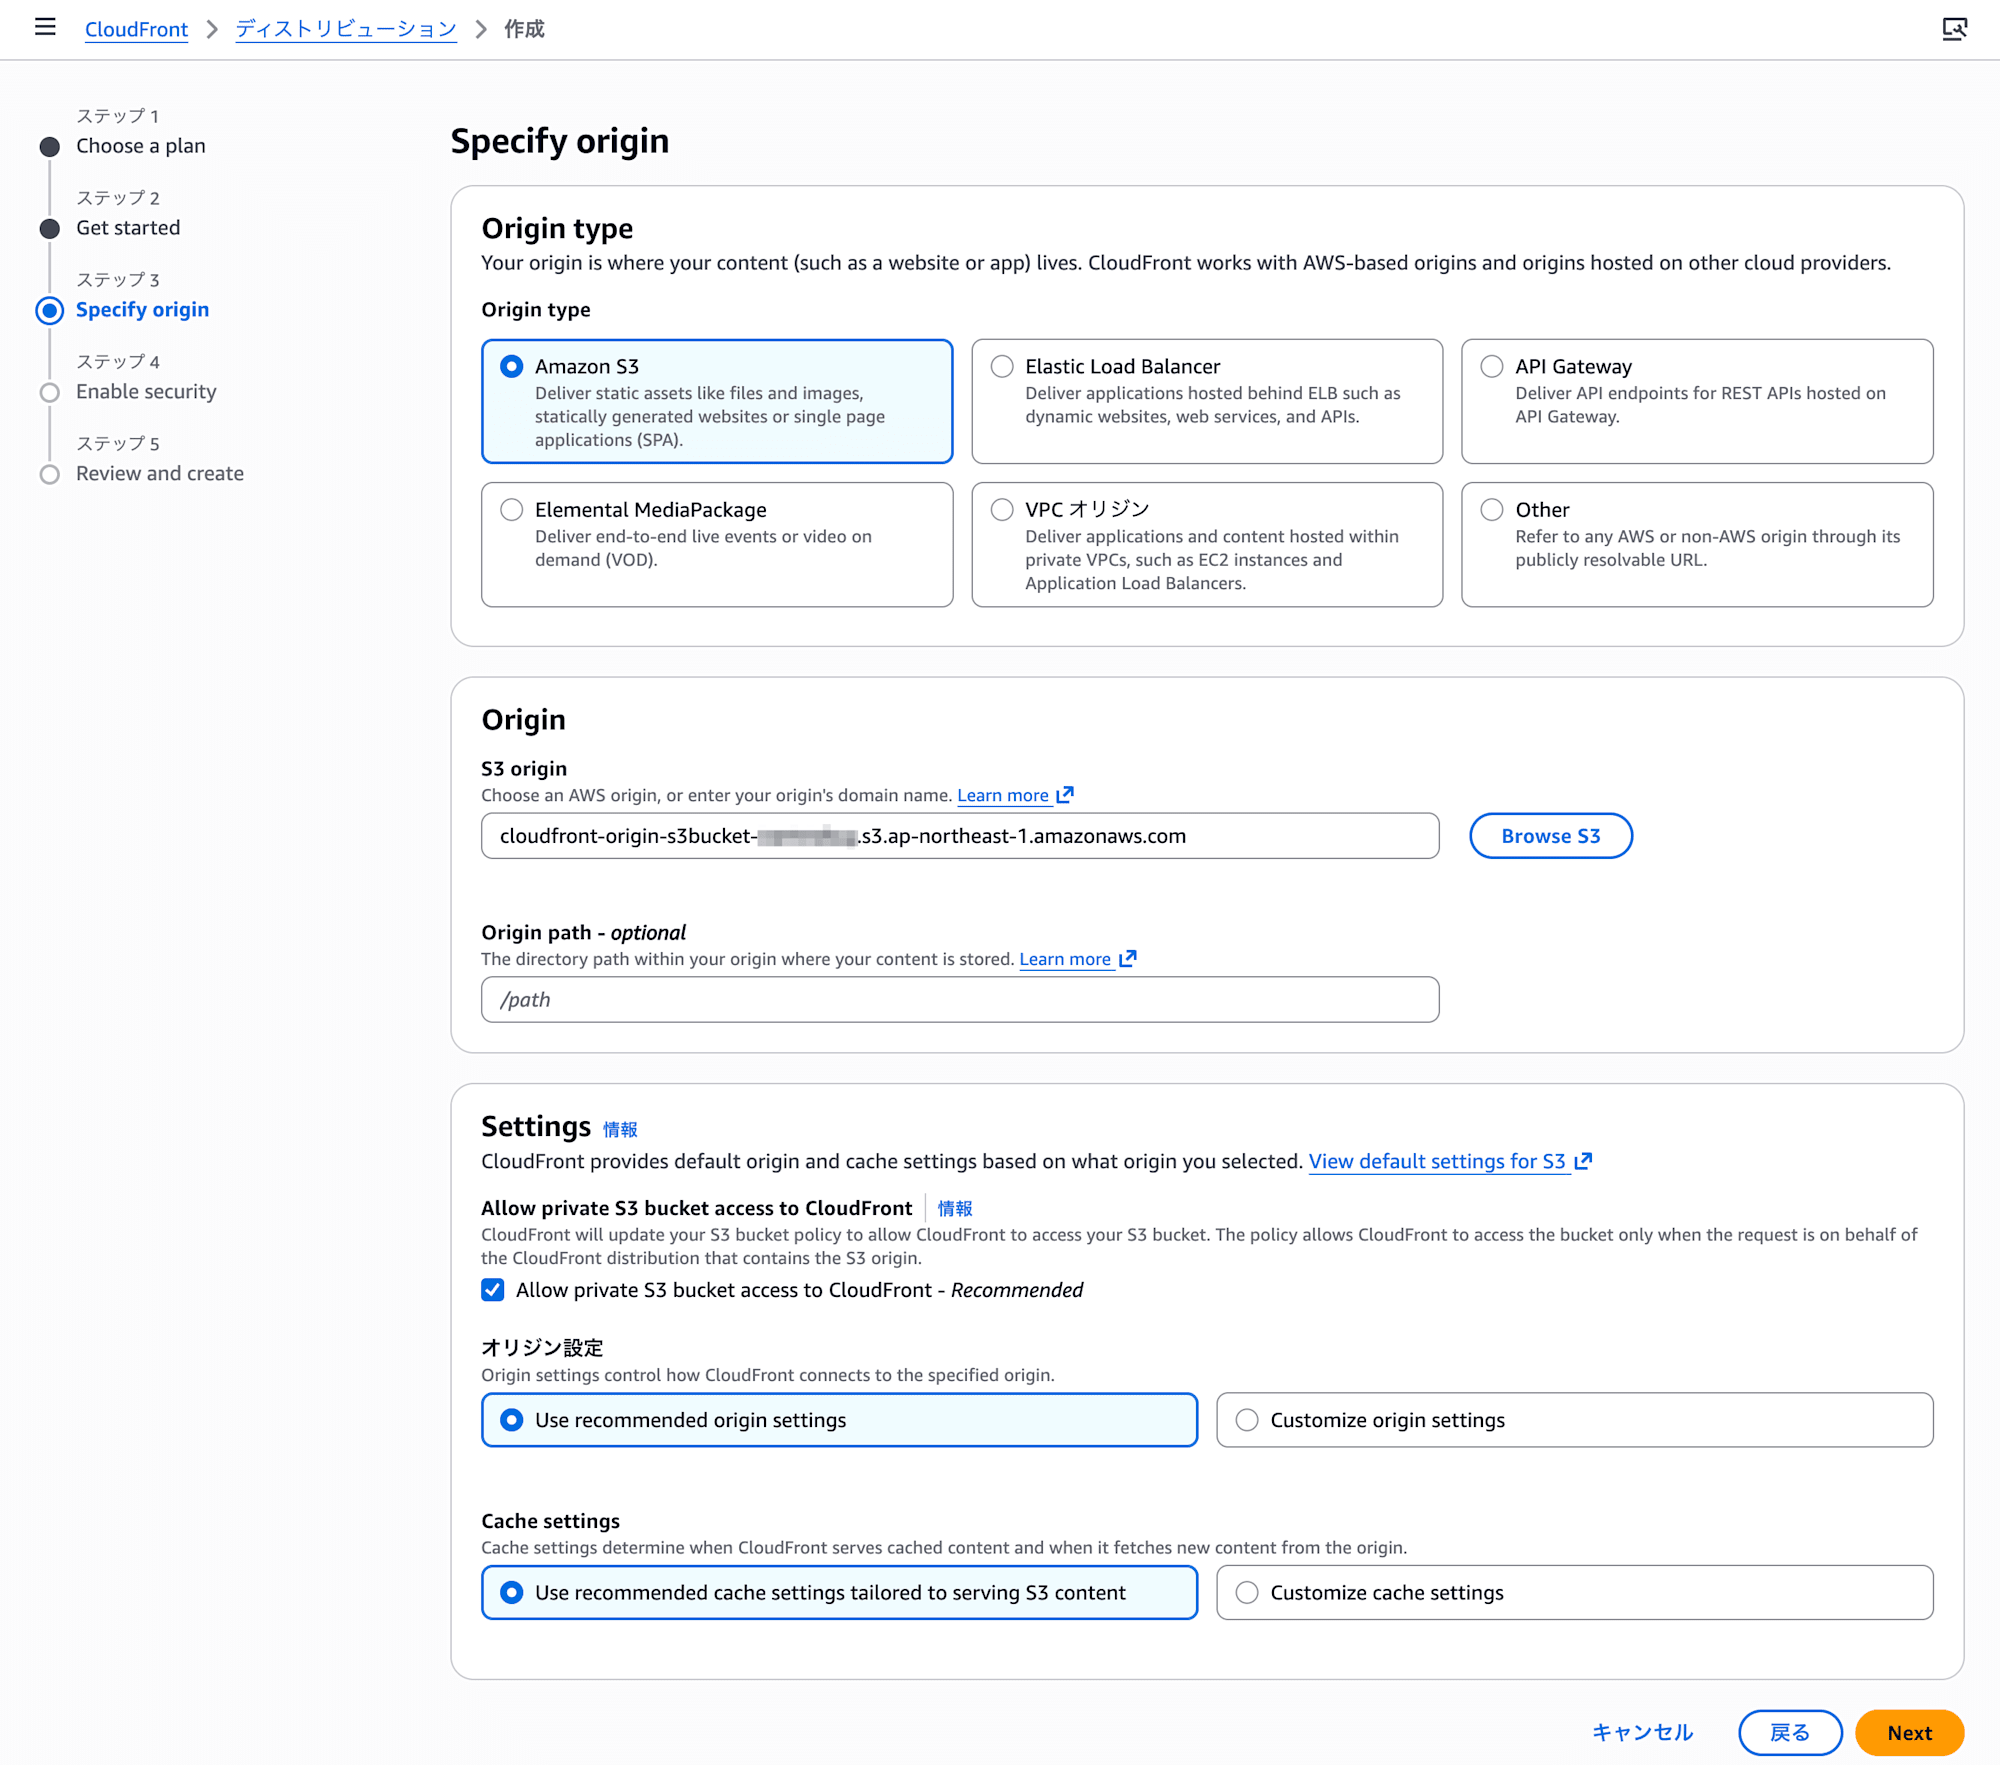The image size is (2000, 1765).
Task: Click the Specify origin page heading
Action: coord(560,141)
